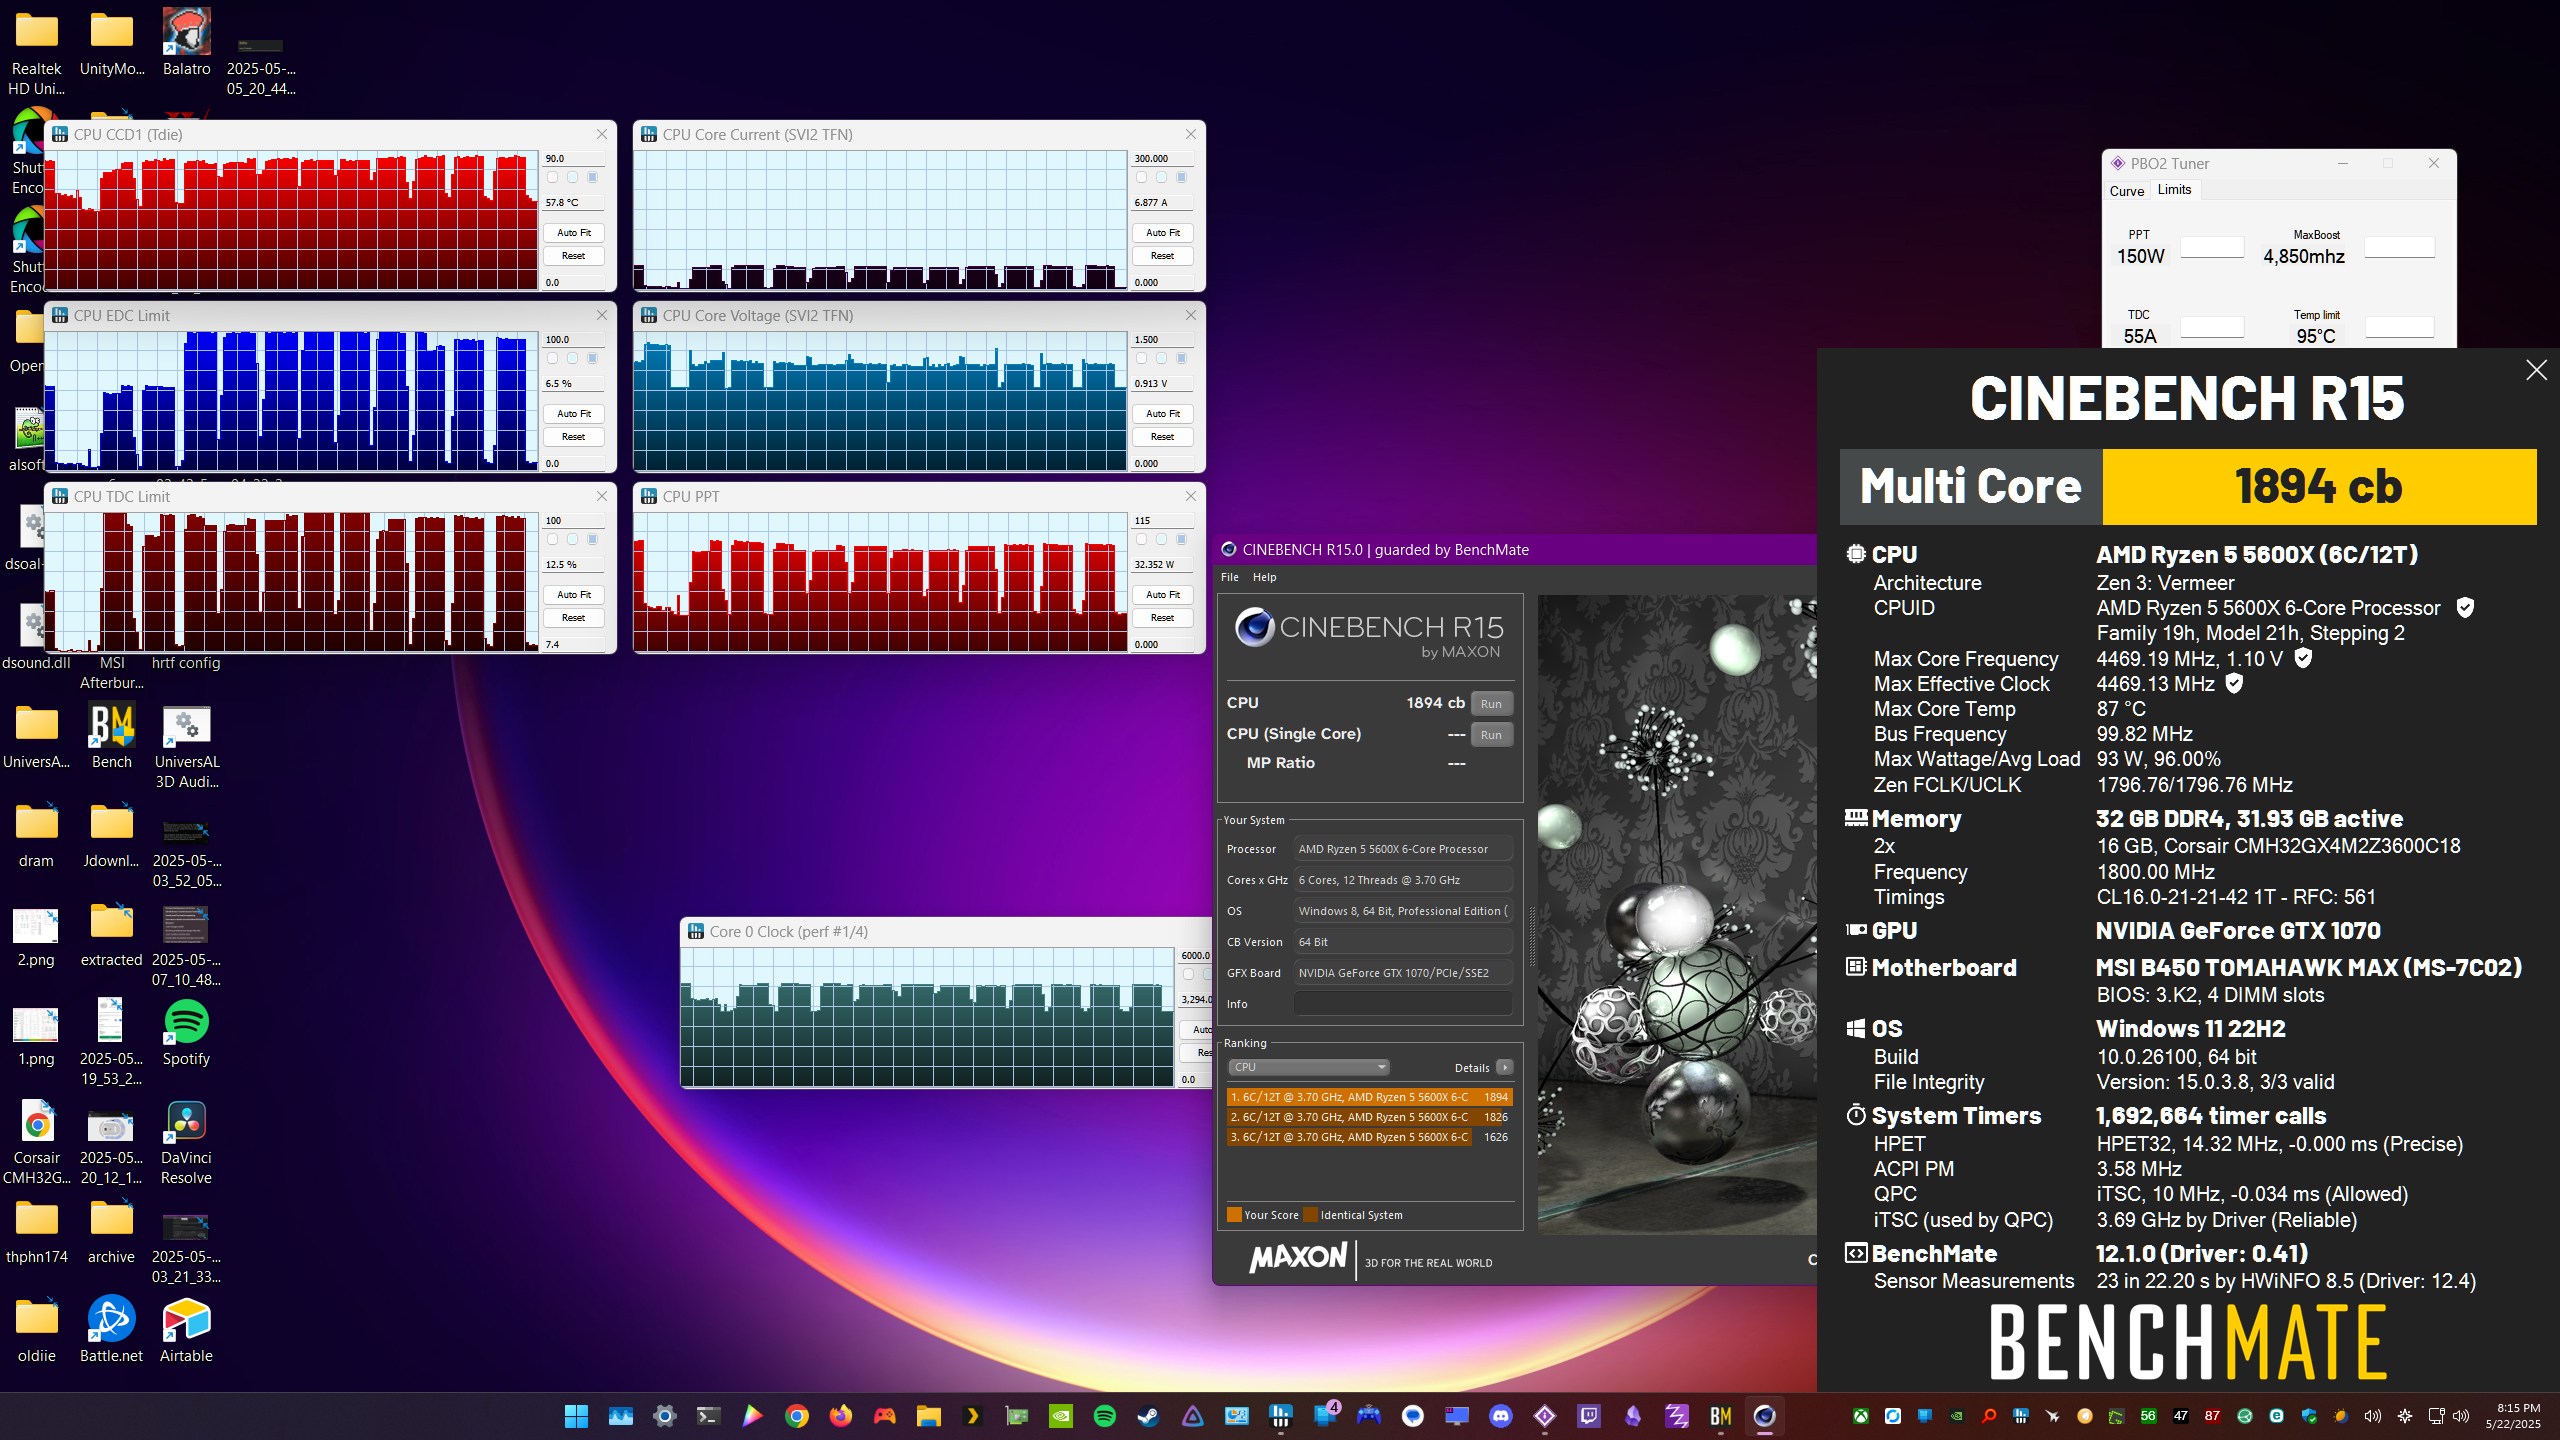The image size is (2560, 1440).
Task: Open File Explorer from the taskbar
Action: click(928, 1416)
